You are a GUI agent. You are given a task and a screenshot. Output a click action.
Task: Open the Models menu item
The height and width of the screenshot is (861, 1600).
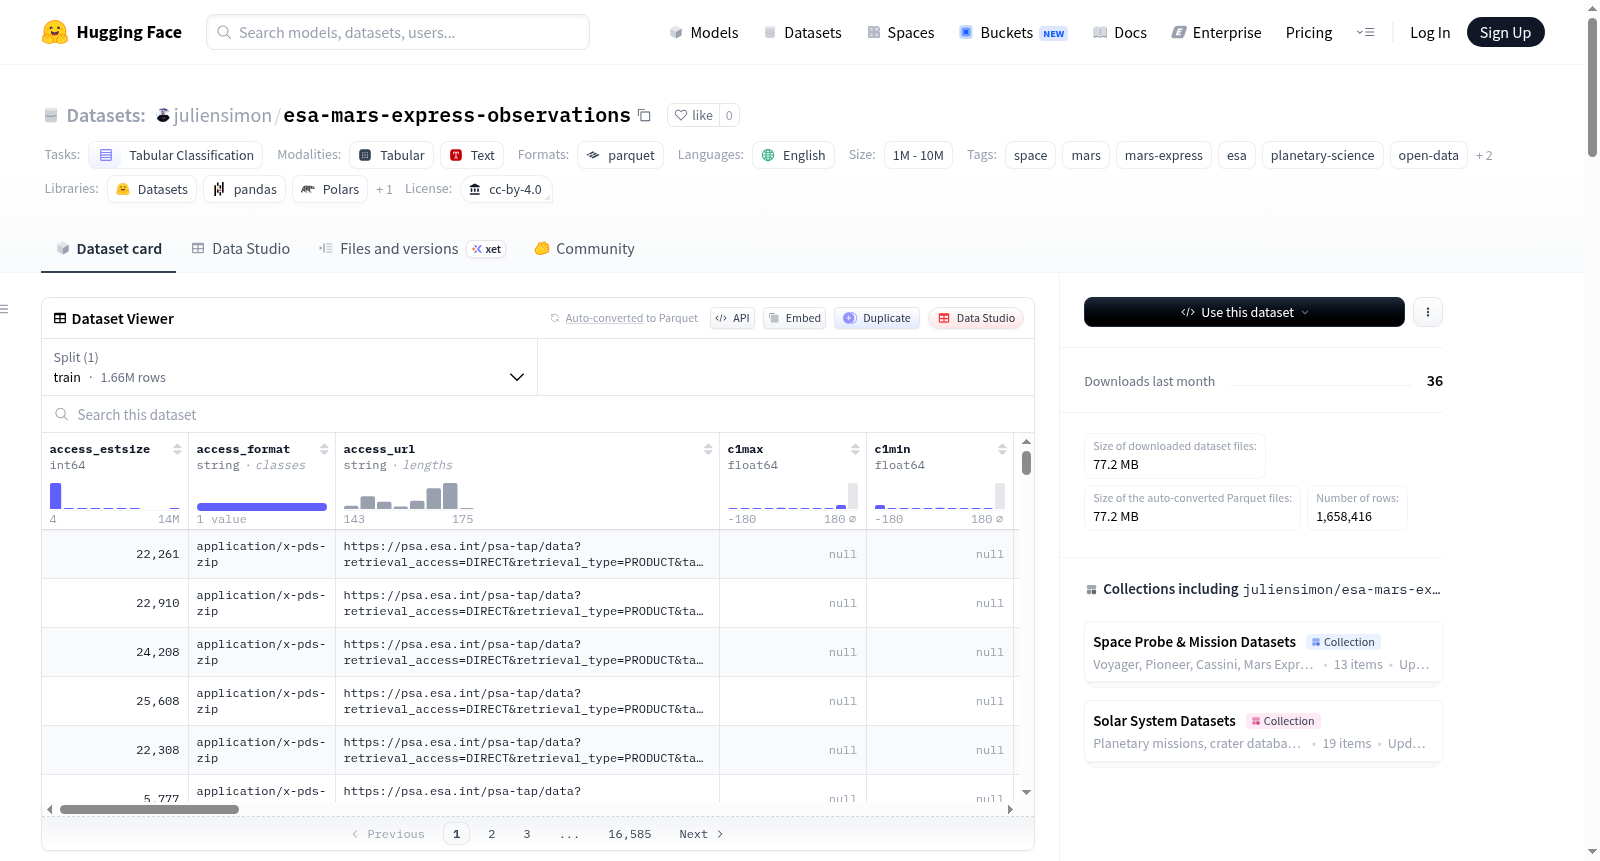pyautogui.click(x=704, y=32)
